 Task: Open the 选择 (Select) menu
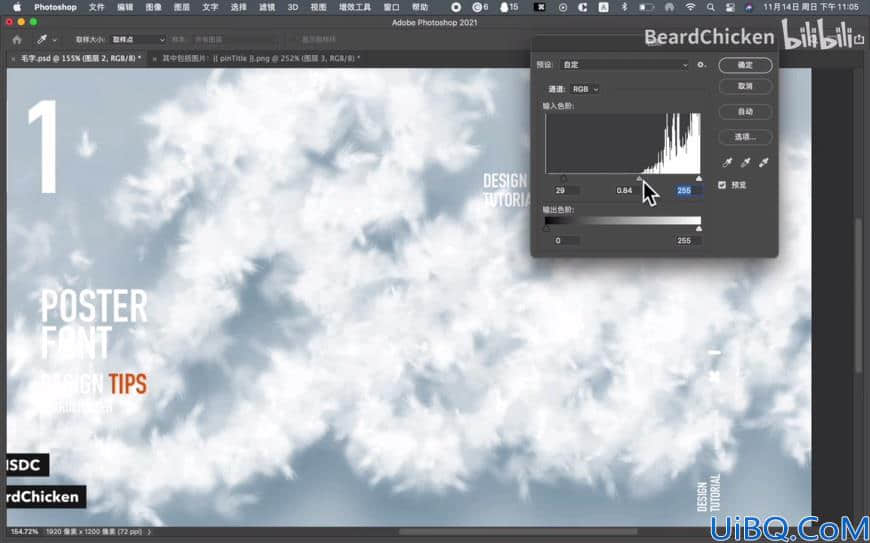(238, 7)
